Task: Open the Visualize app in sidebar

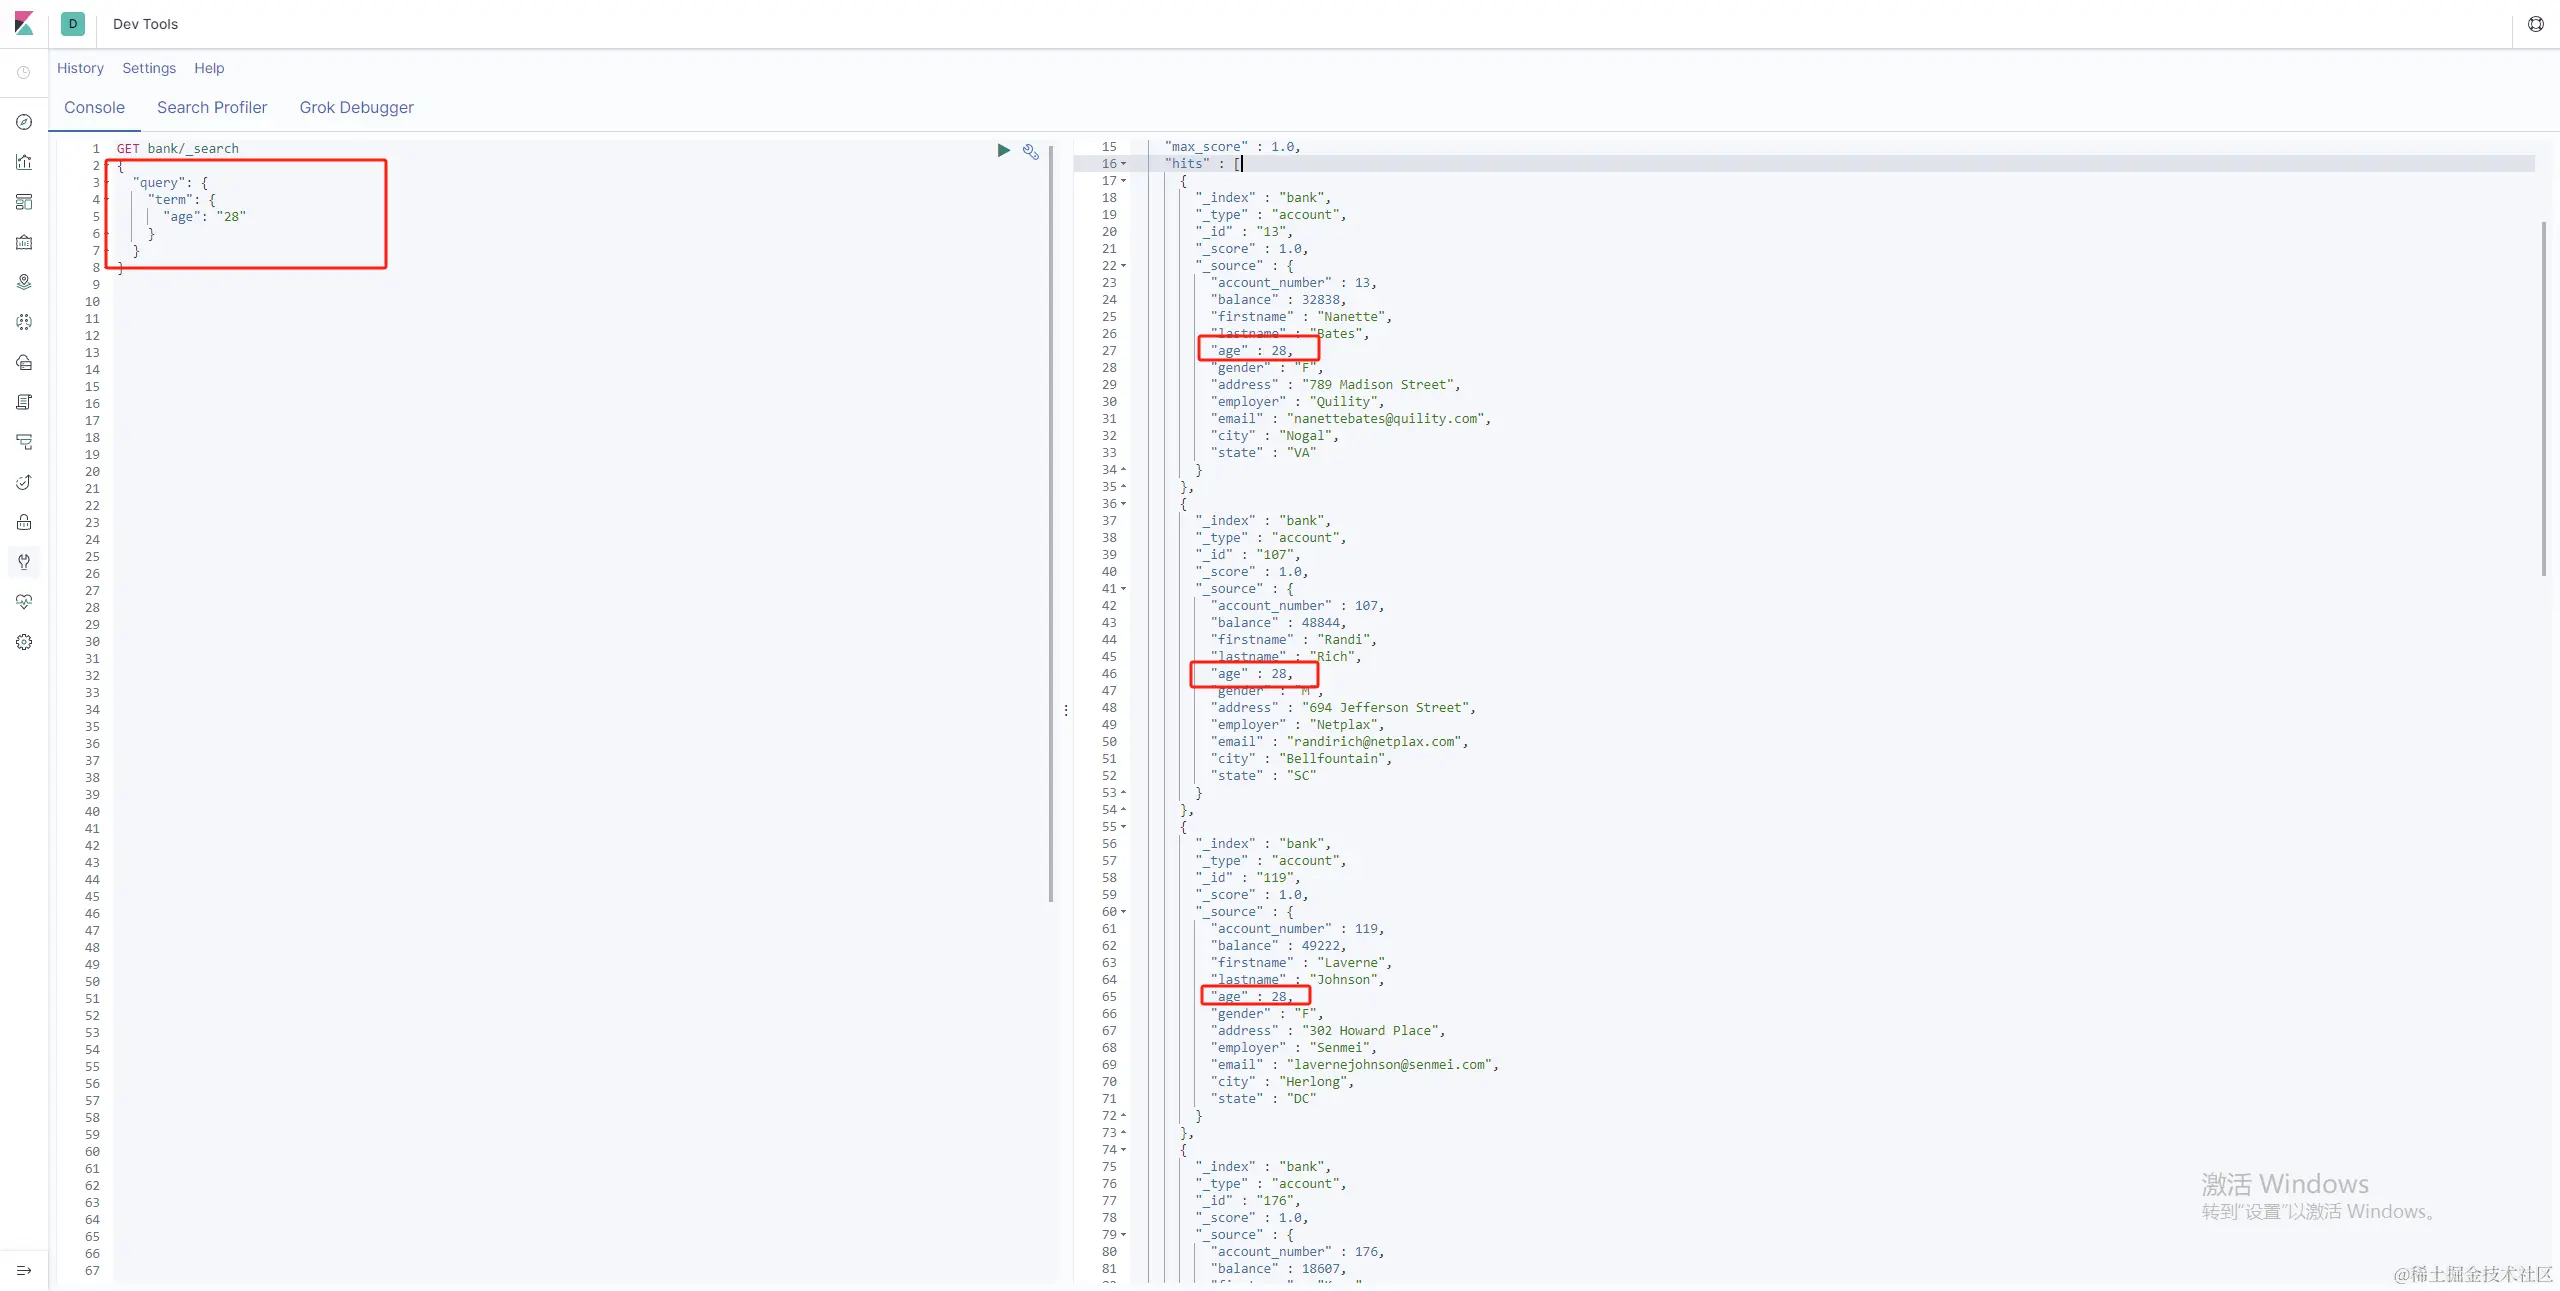Action: pyautogui.click(x=24, y=162)
